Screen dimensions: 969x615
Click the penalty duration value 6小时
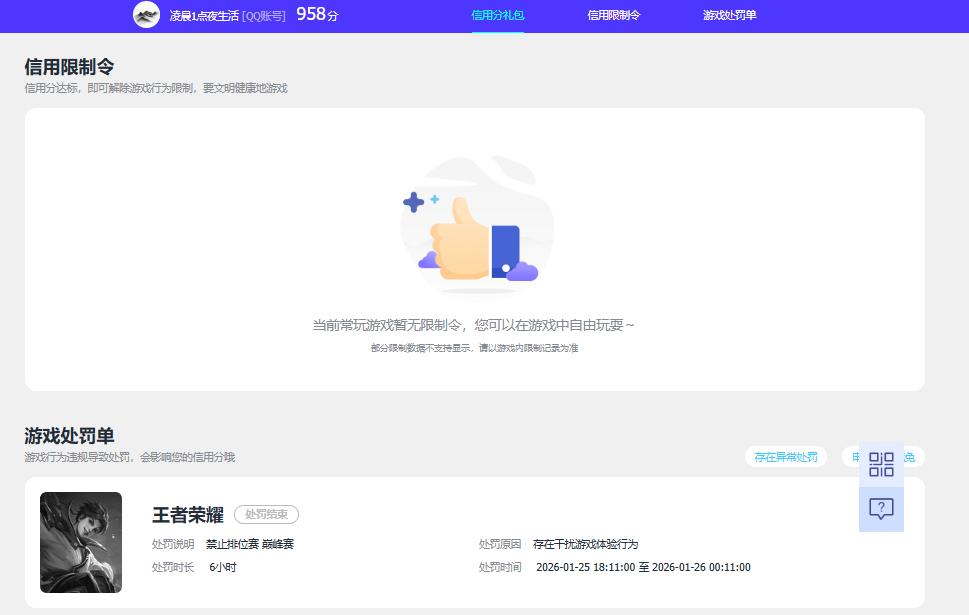tap(222, 567)
